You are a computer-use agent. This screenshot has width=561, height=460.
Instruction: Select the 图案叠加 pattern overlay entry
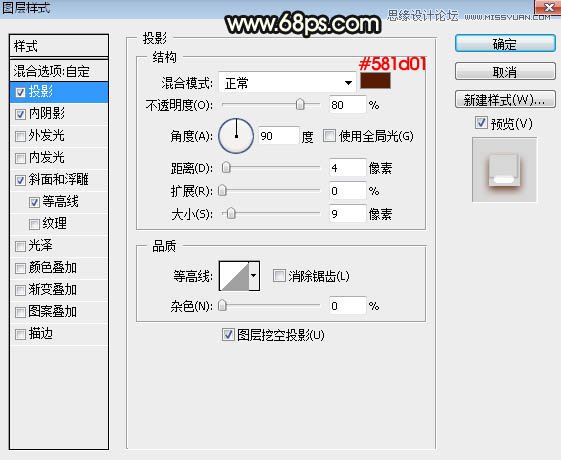(x=59, y=312)
